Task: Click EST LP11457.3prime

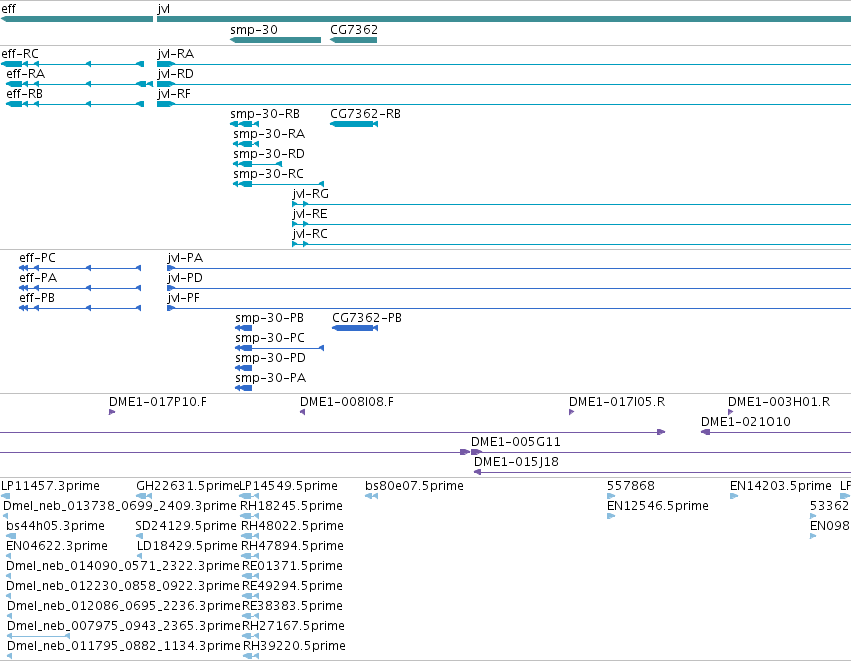Action: tap(5, 496)
